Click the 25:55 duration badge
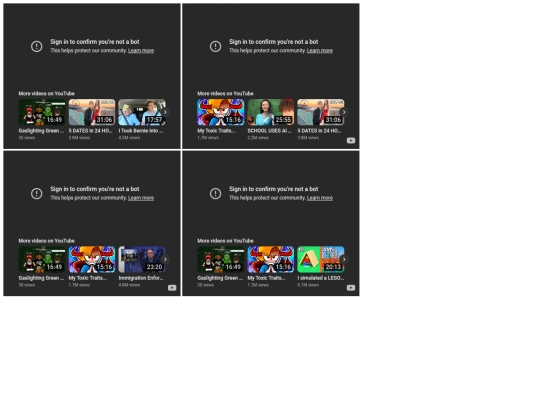540x405 pixels. point(283,120)
